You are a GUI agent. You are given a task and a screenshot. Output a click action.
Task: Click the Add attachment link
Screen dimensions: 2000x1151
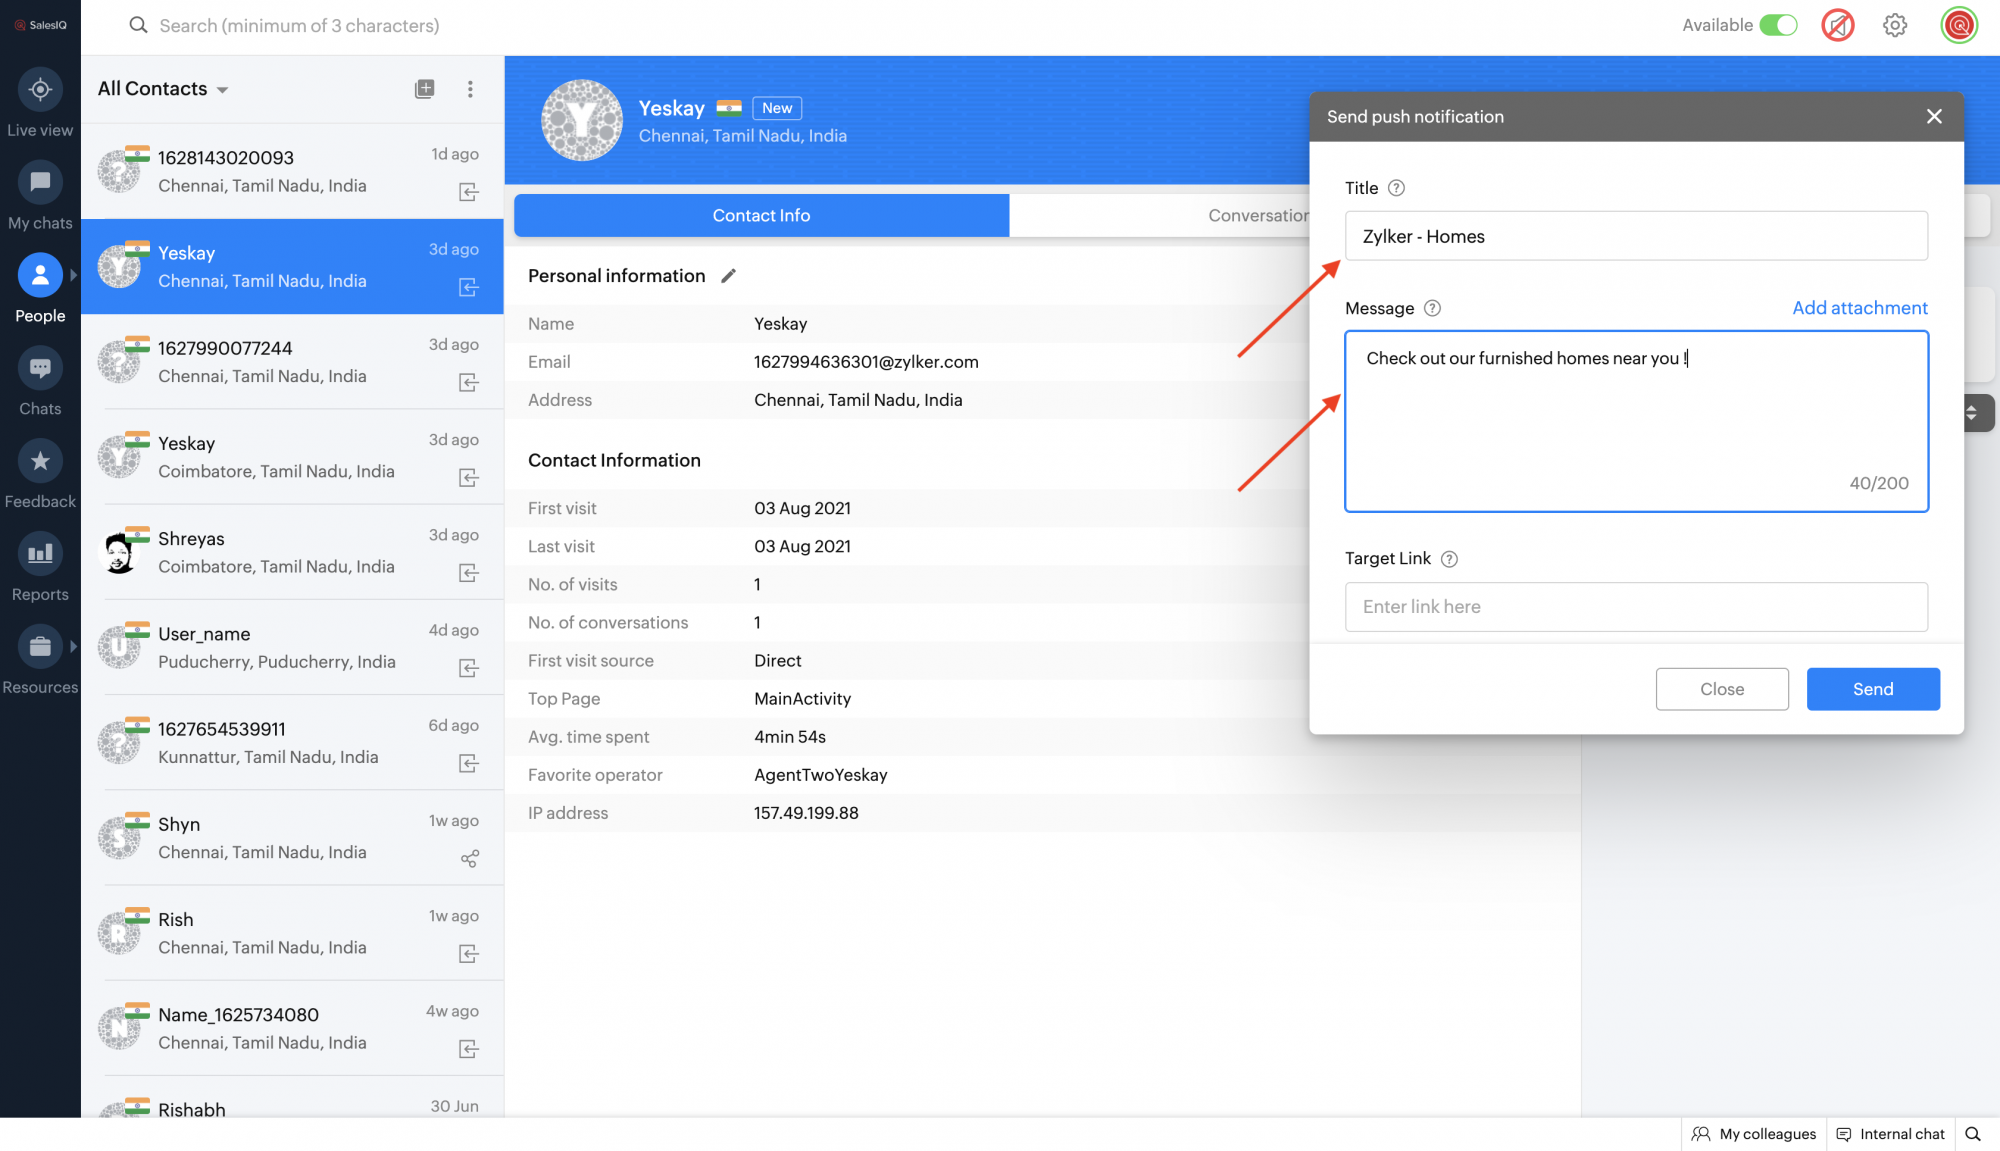(1859, 308)
